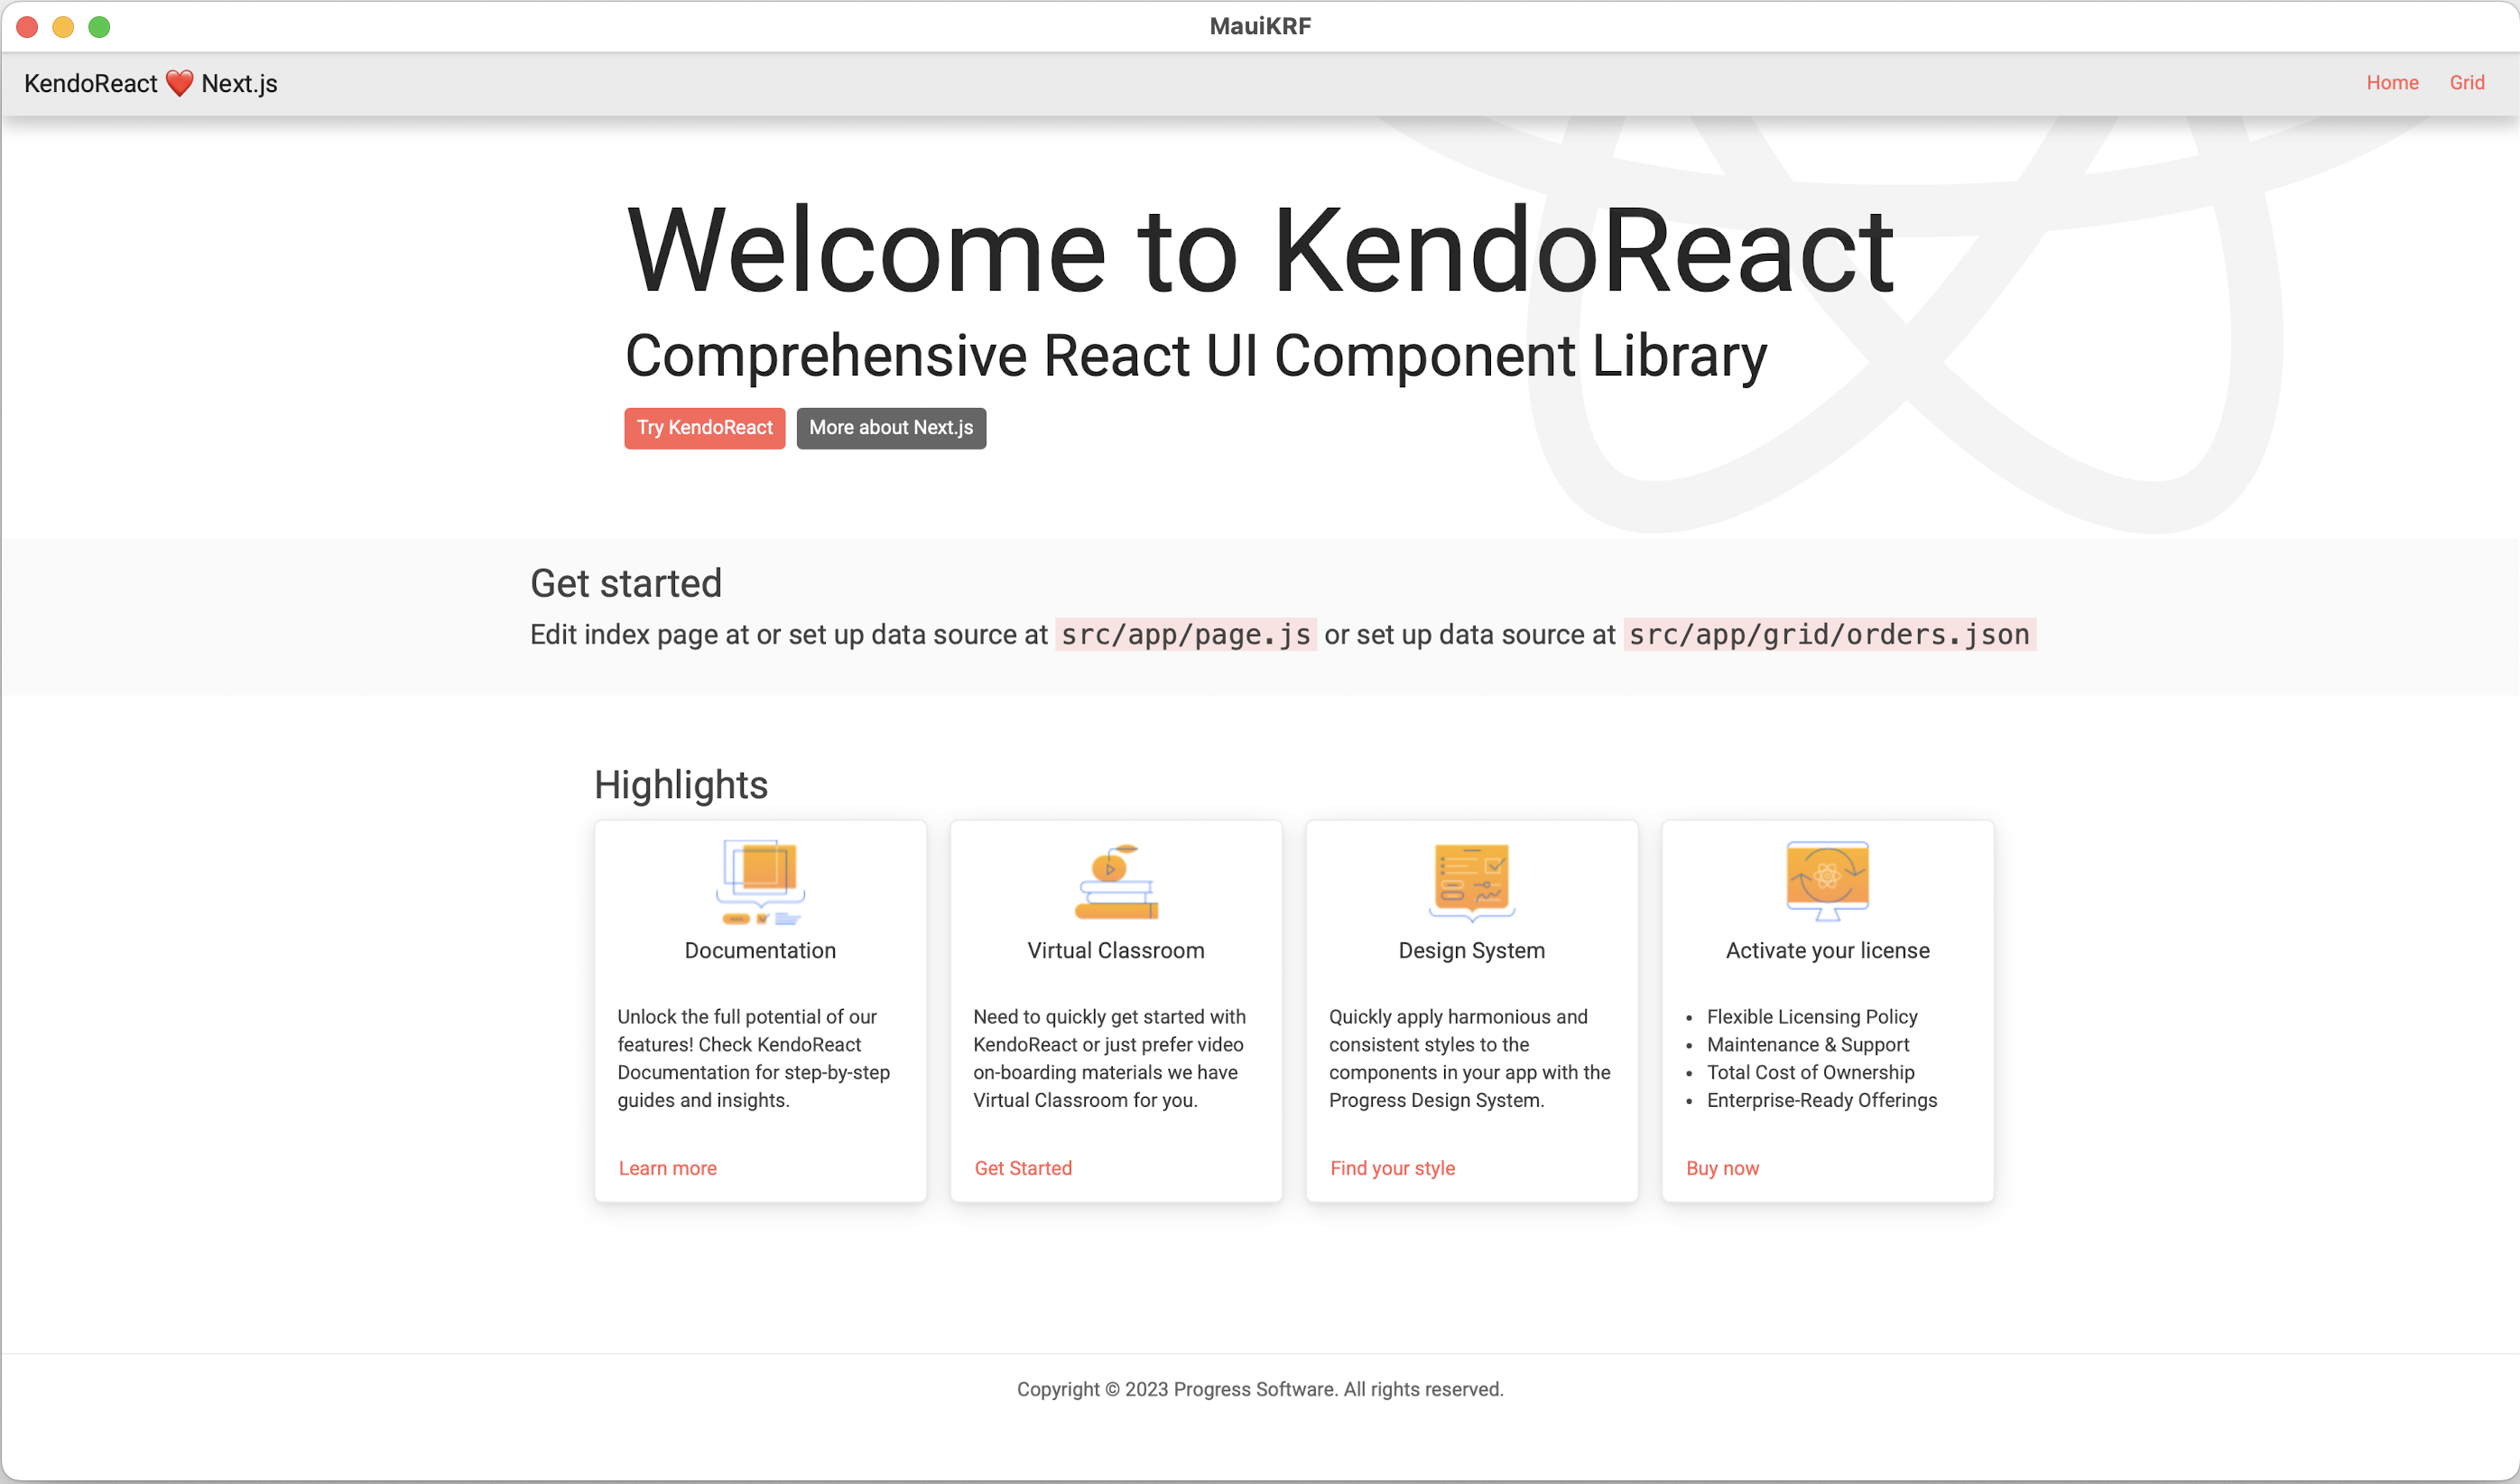Click the src/app/grid/orders.json code snippet
The height and width of the screenshot is (1484, 2520).
pos(1830,634)
